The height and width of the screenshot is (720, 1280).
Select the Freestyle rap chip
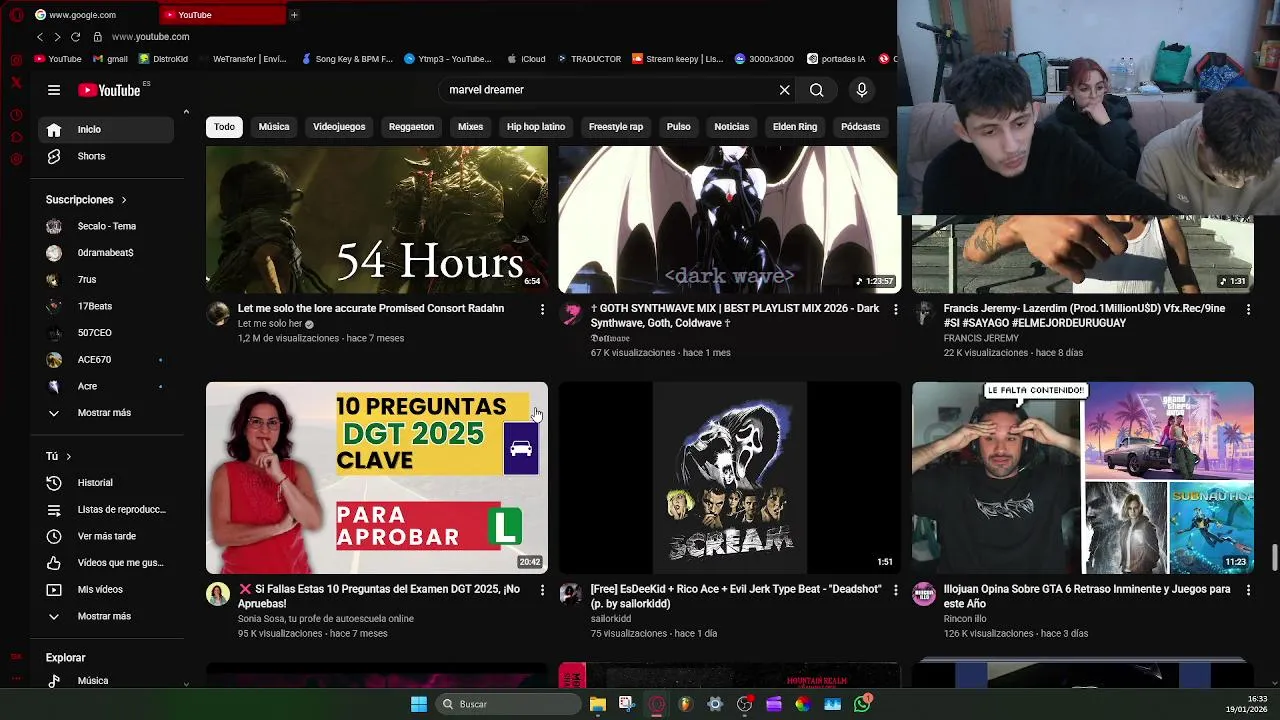coord(616,127)
